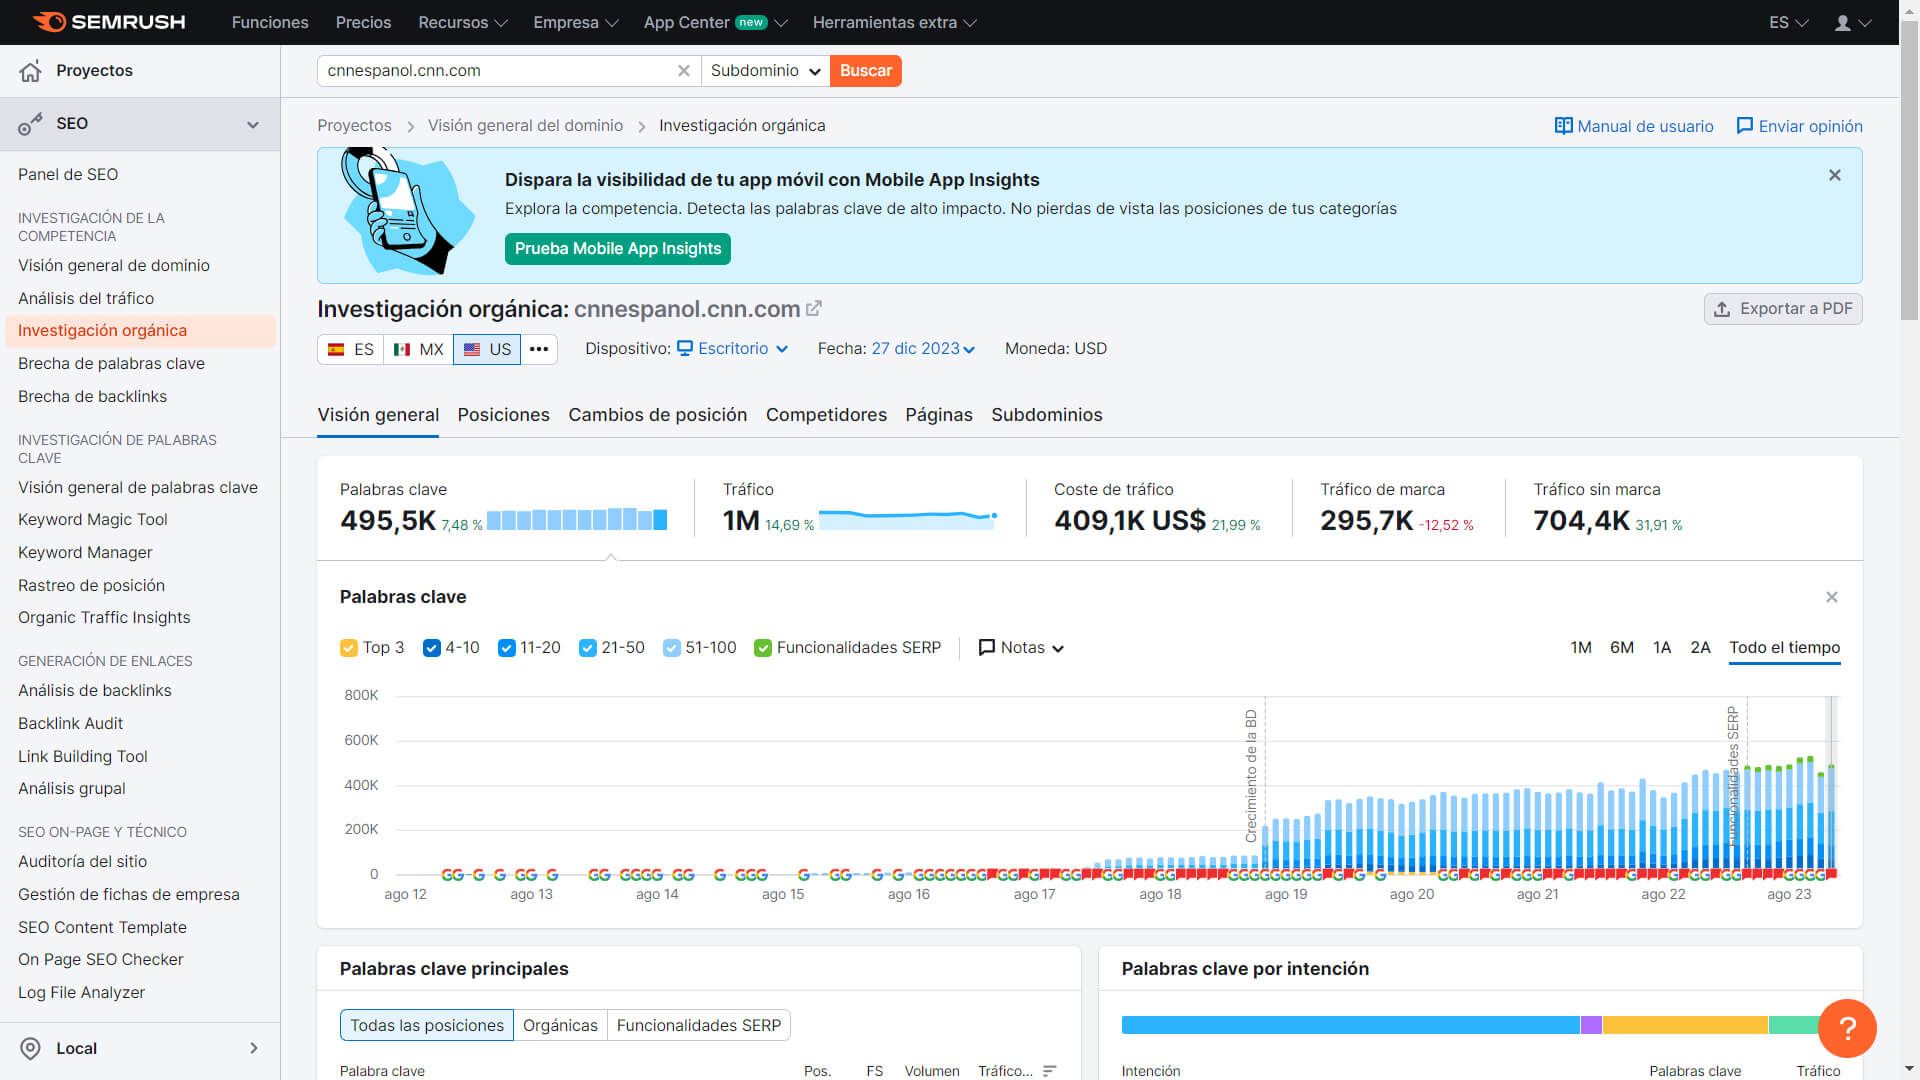The image size is (1920, 1080).
Task: Select the Spain flag ES database
Action: click(x=351, y=349)
